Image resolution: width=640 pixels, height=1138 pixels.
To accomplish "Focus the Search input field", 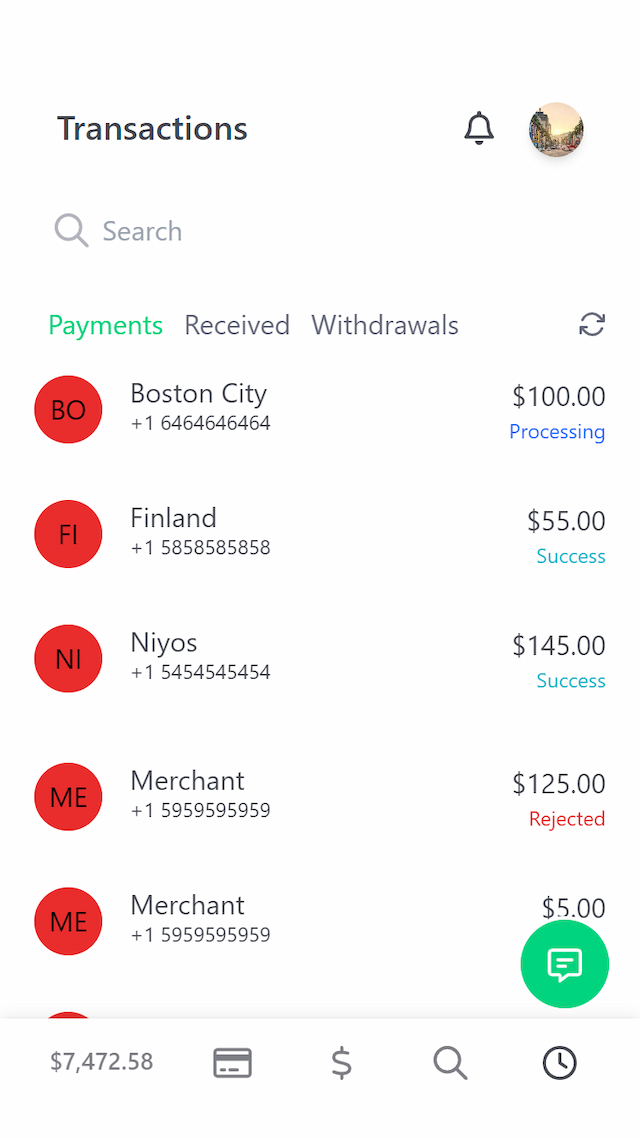I will pyautogui.click(x=300, y=231).
